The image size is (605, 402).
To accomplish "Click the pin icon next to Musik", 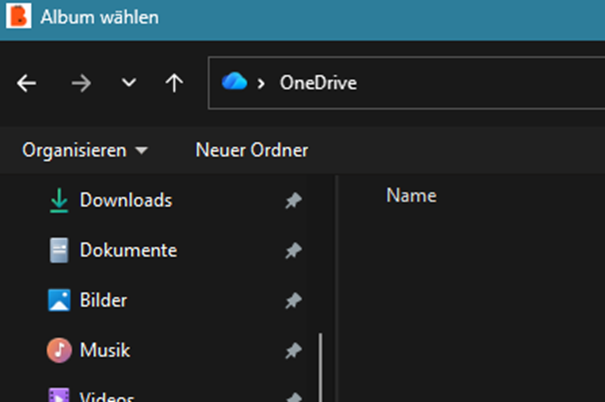I will [293, 351].
